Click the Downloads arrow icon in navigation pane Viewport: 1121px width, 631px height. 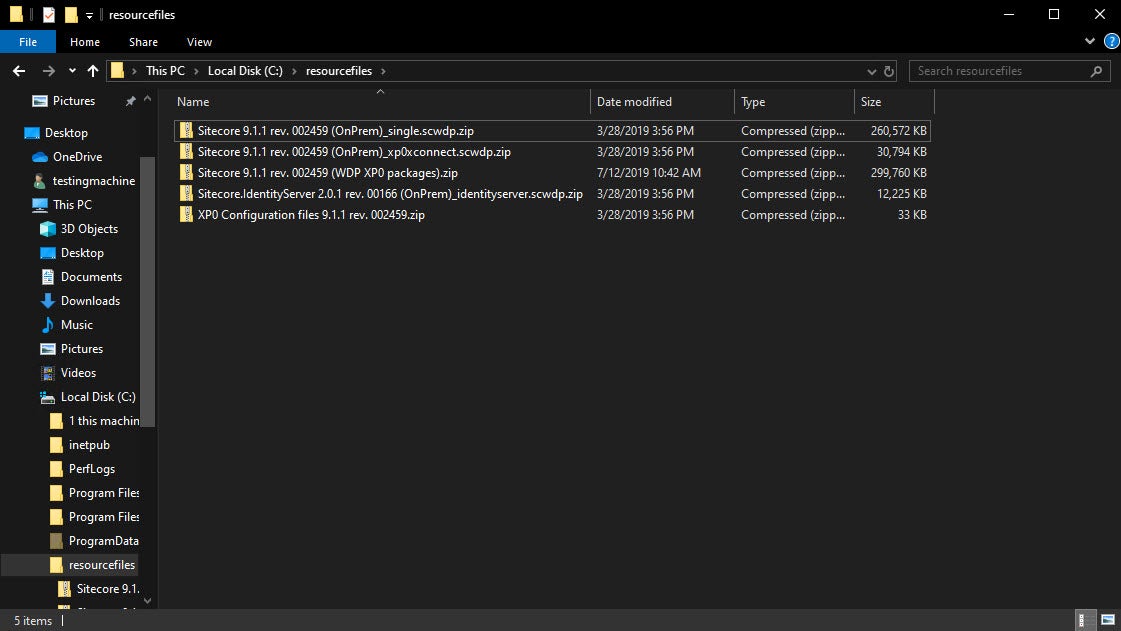point(47,301)
